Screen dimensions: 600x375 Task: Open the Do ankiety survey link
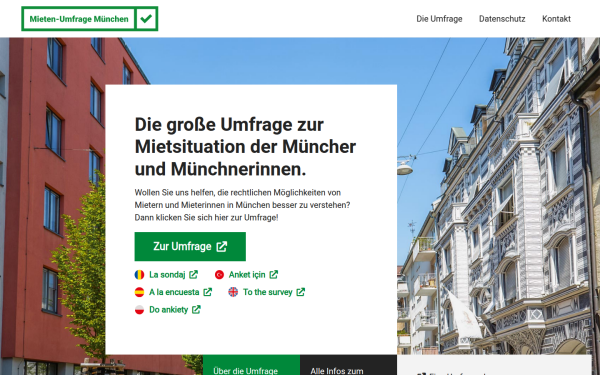coord(168,310)
